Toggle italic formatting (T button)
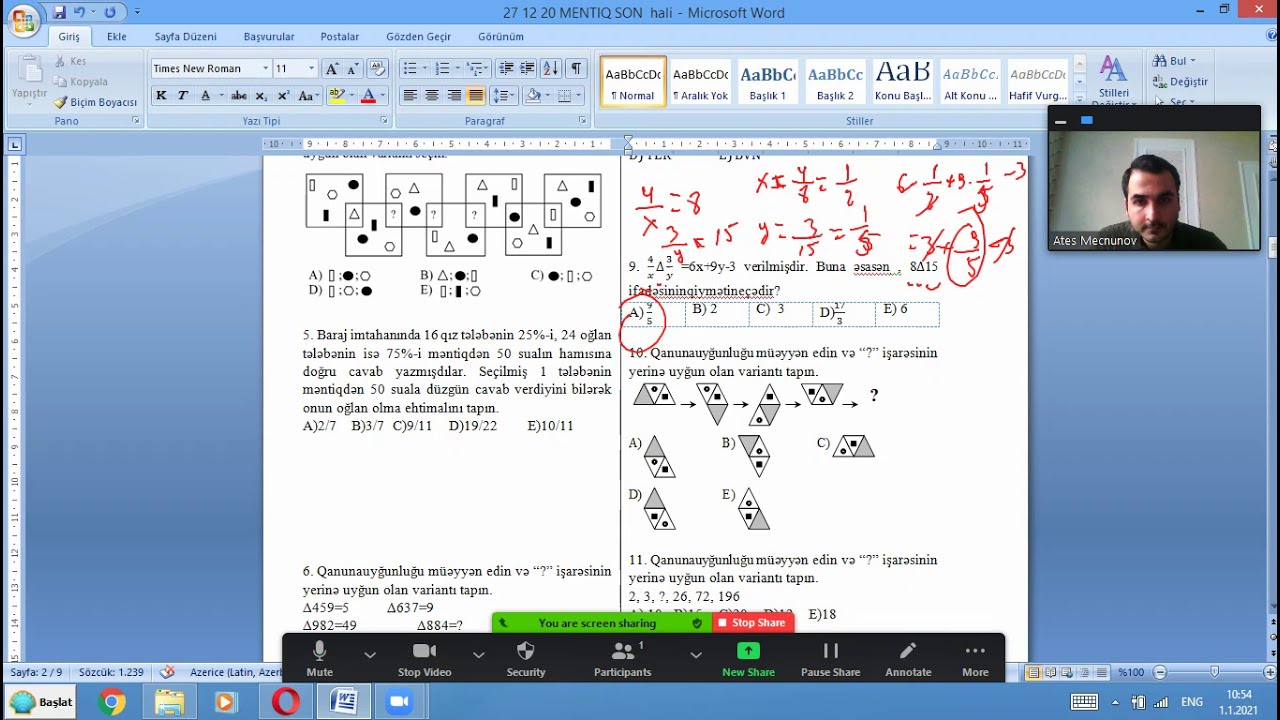This screenshot has height=720, width=1280. click(183, 96)
